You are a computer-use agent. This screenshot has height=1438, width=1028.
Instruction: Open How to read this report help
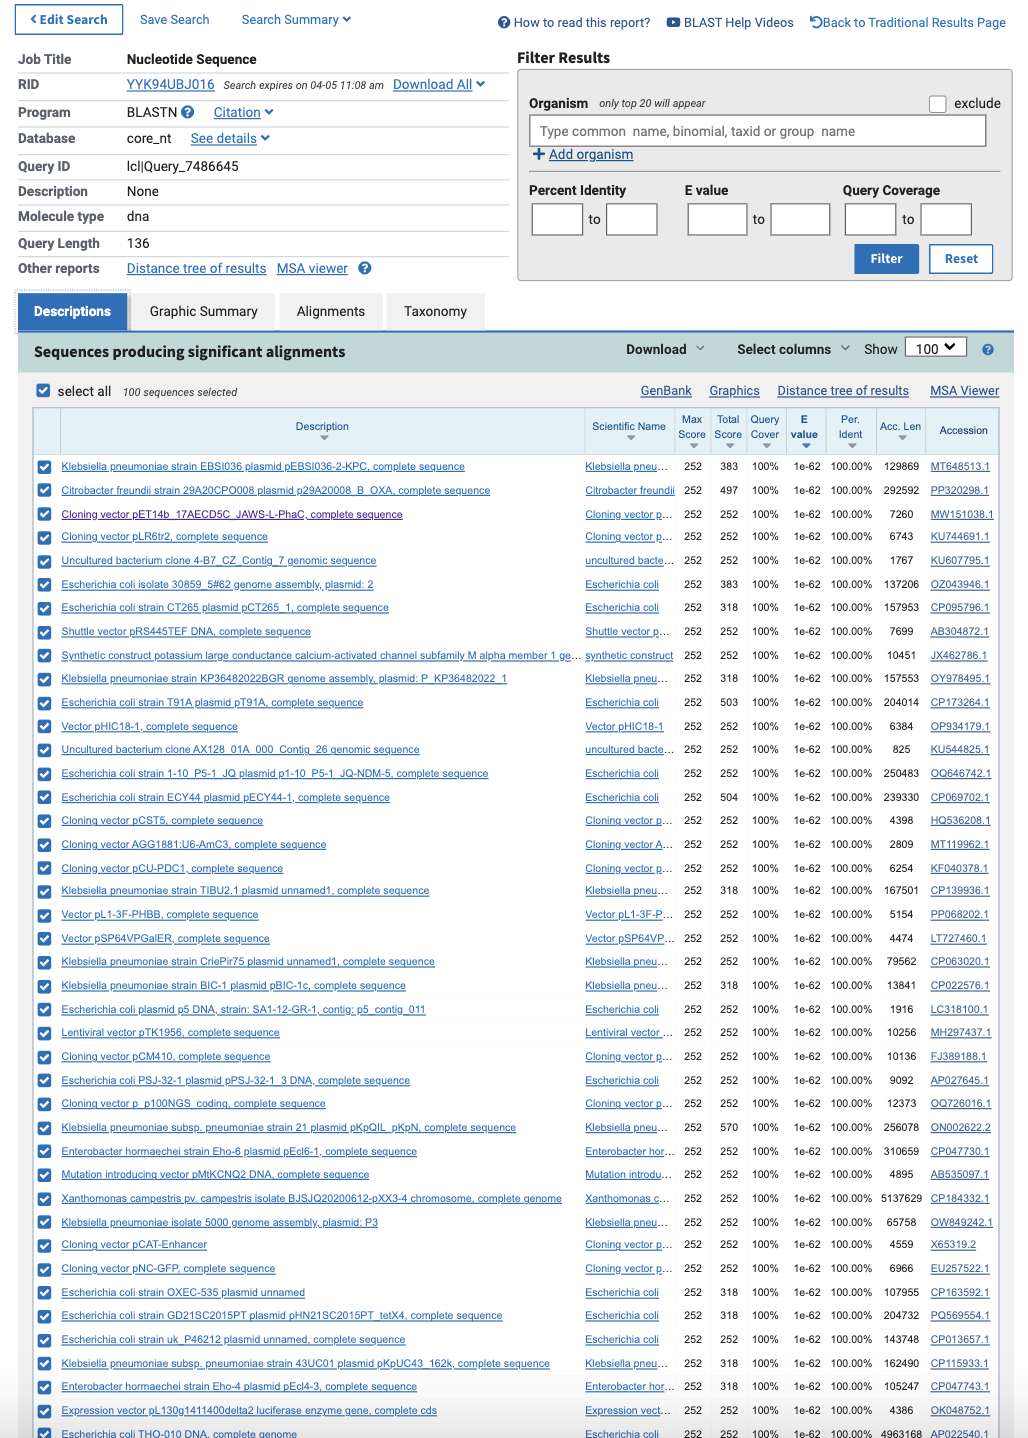[574, 22]
